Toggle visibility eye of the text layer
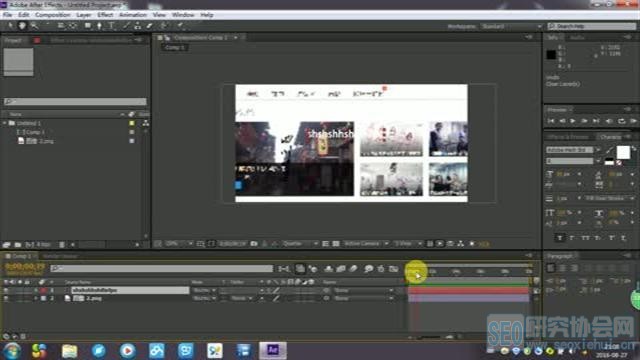Viewport: 640px width, 360px height. [x=6, y=290]
